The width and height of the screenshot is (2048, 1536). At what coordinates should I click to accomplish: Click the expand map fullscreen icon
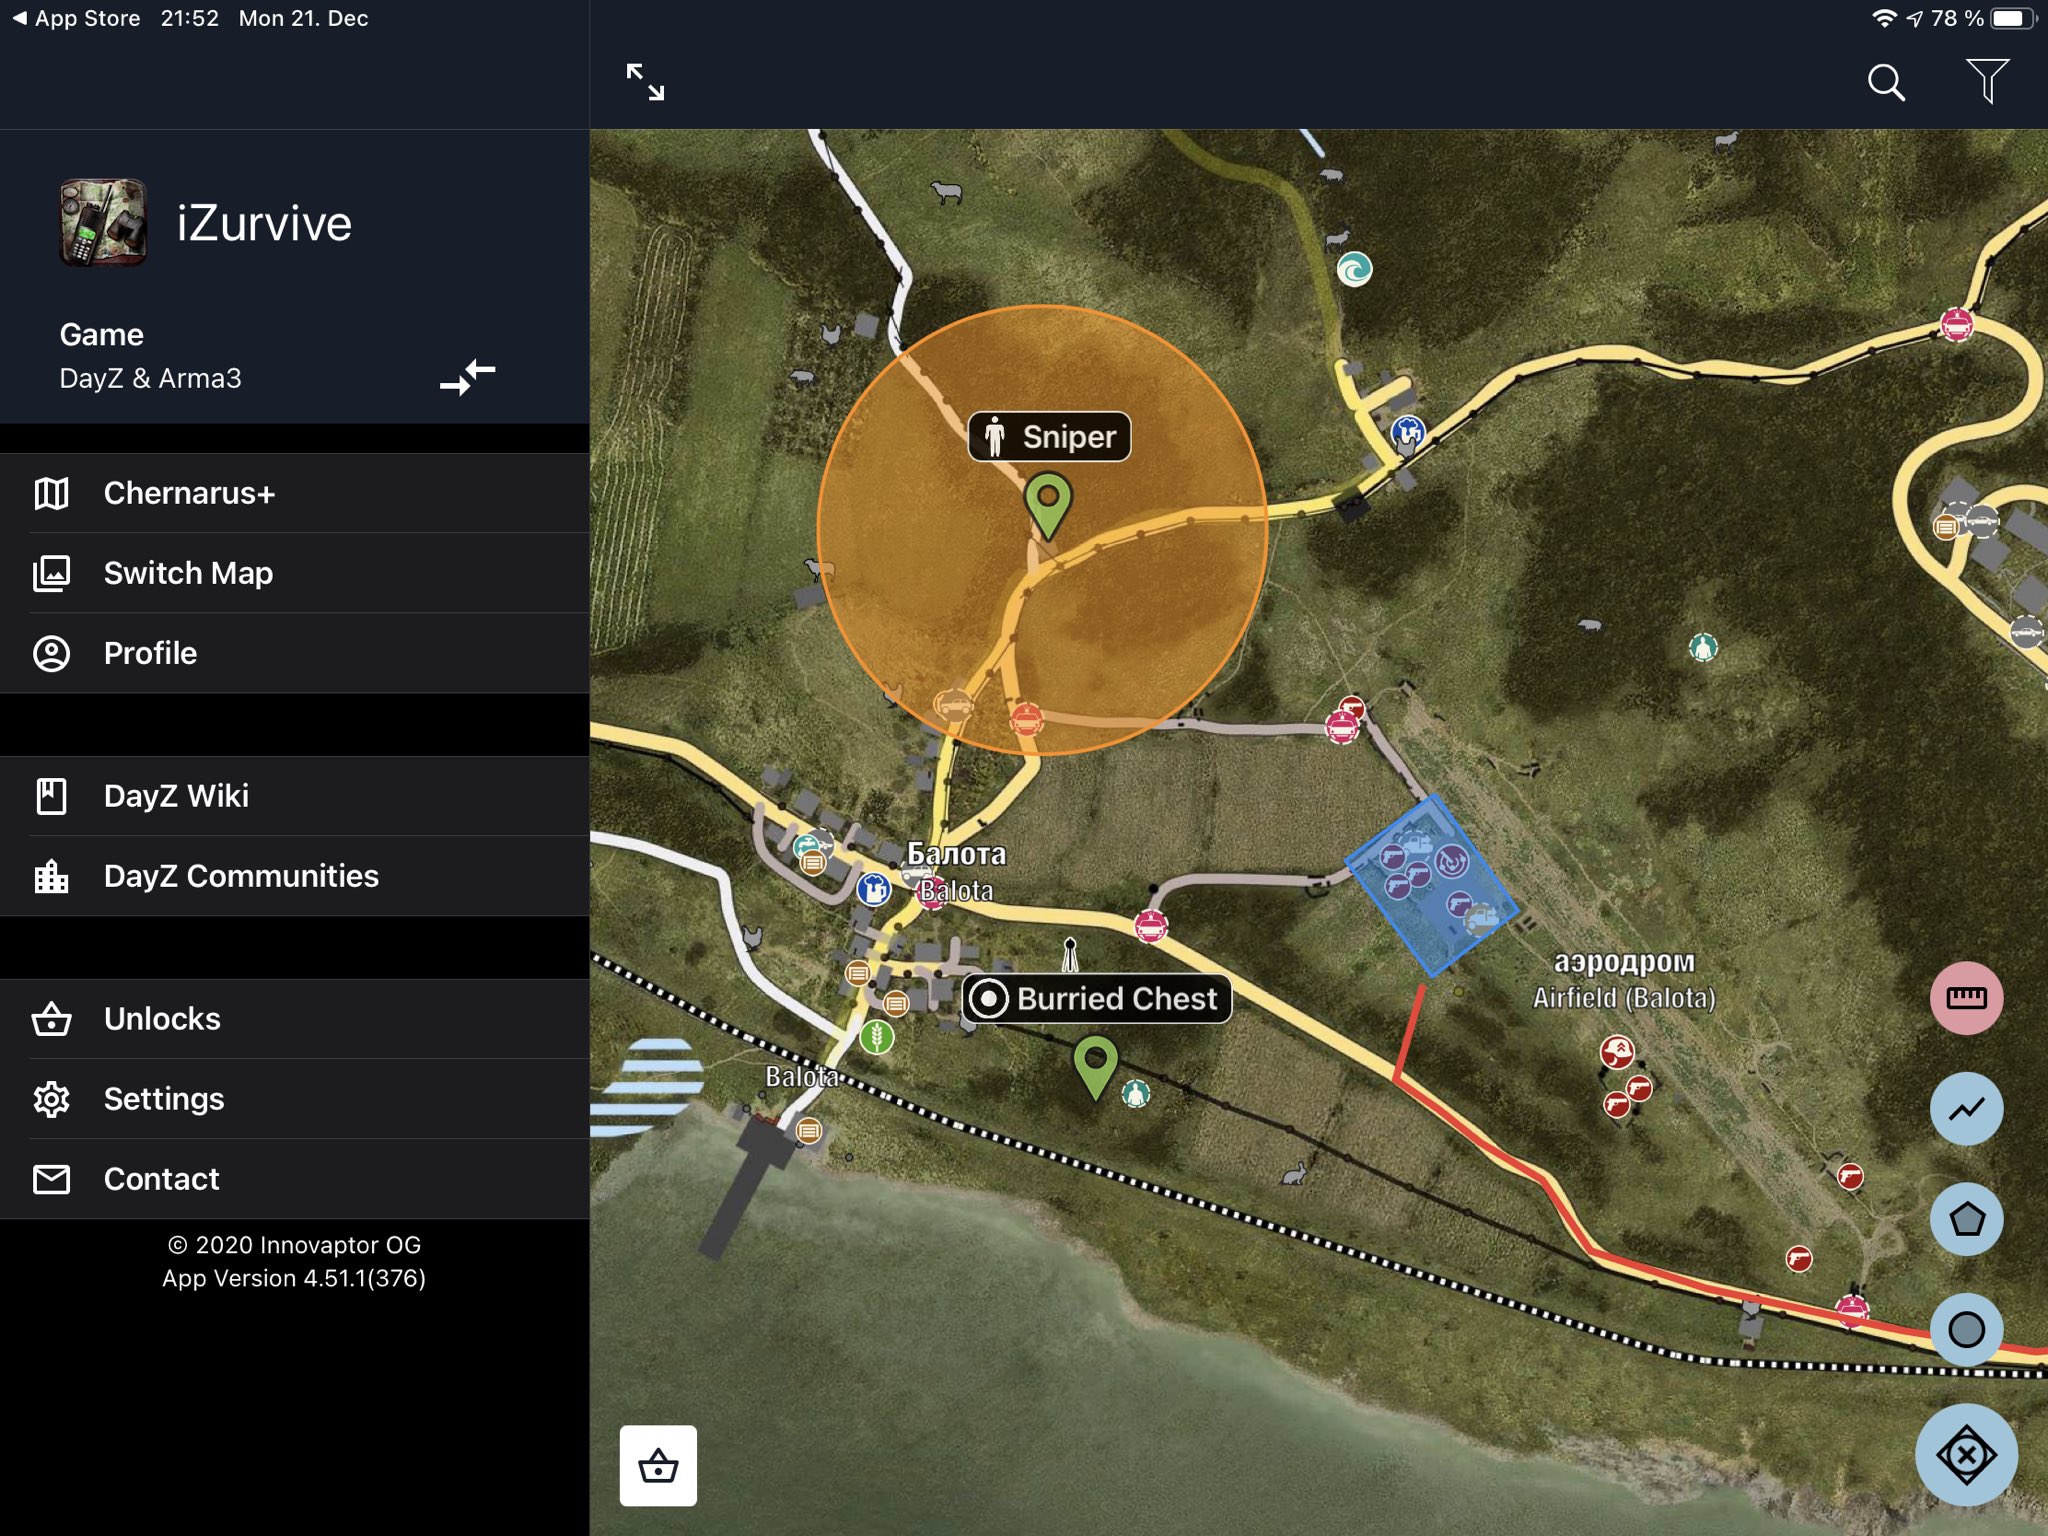[642, 79]
